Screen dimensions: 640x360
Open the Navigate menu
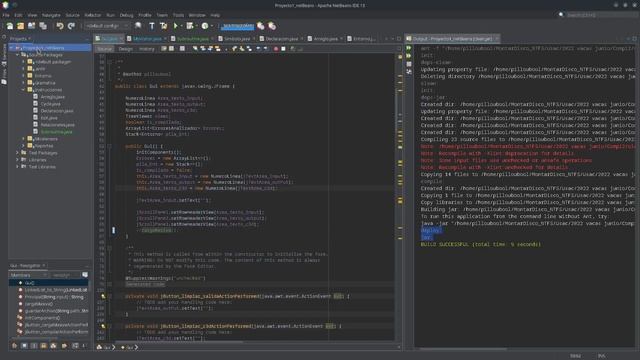click(51, 15)
